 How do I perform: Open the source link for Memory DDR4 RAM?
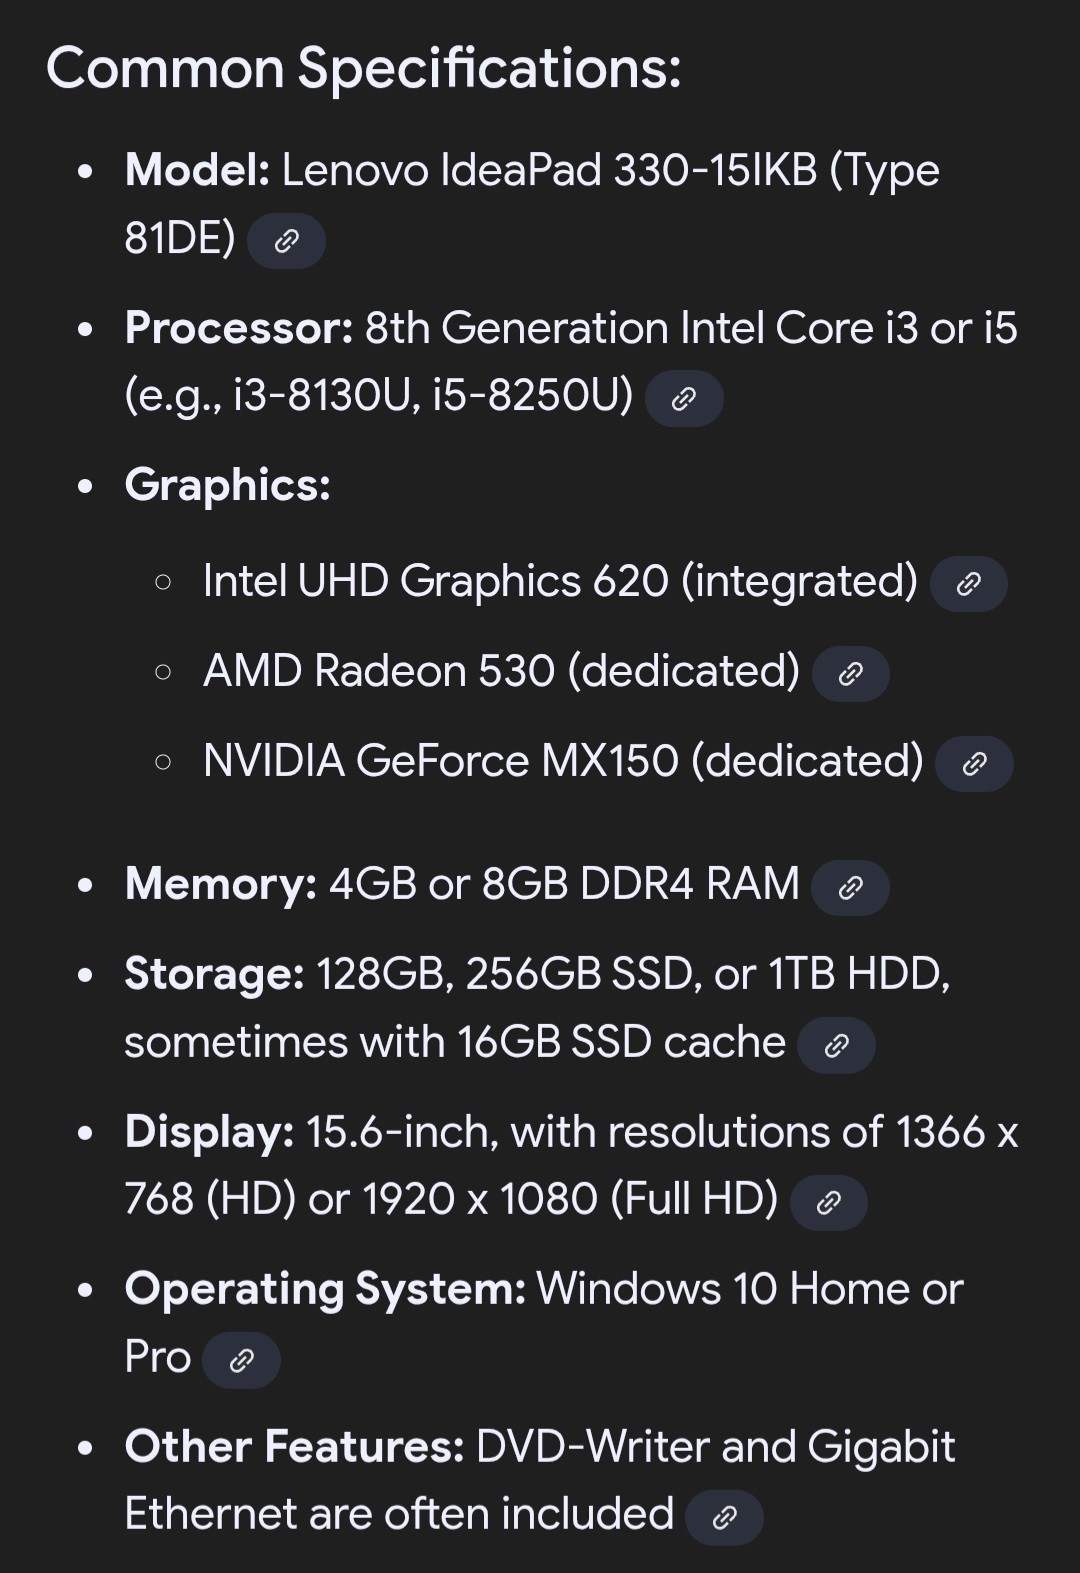click(x=850, y=887)
